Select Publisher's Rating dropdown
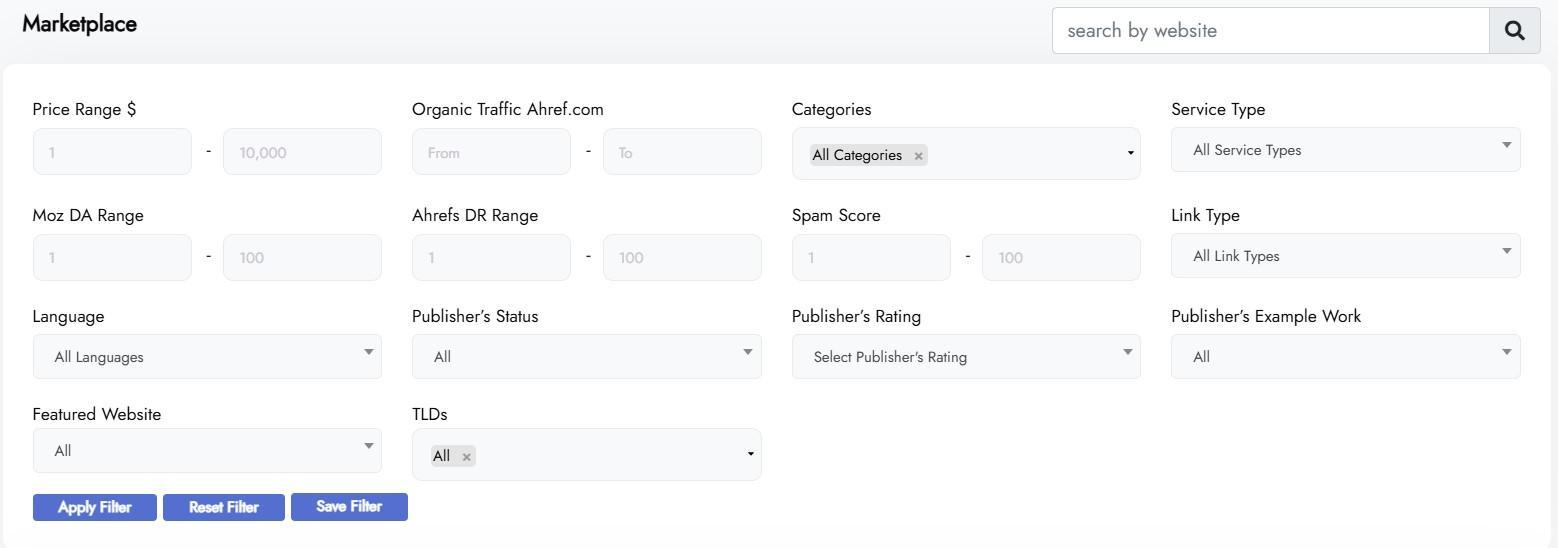 click(966, 357)
